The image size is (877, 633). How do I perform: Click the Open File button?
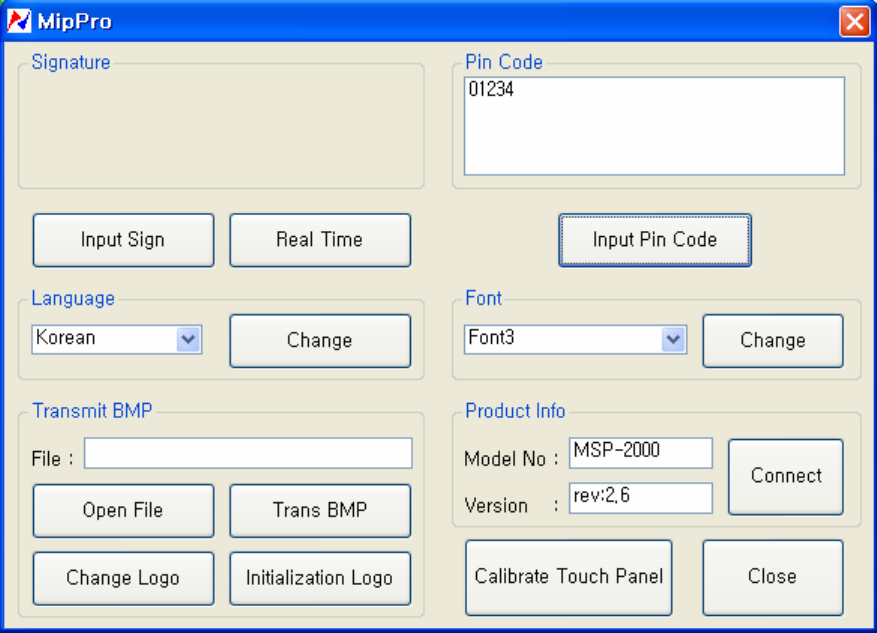click(x=123, y=511)
